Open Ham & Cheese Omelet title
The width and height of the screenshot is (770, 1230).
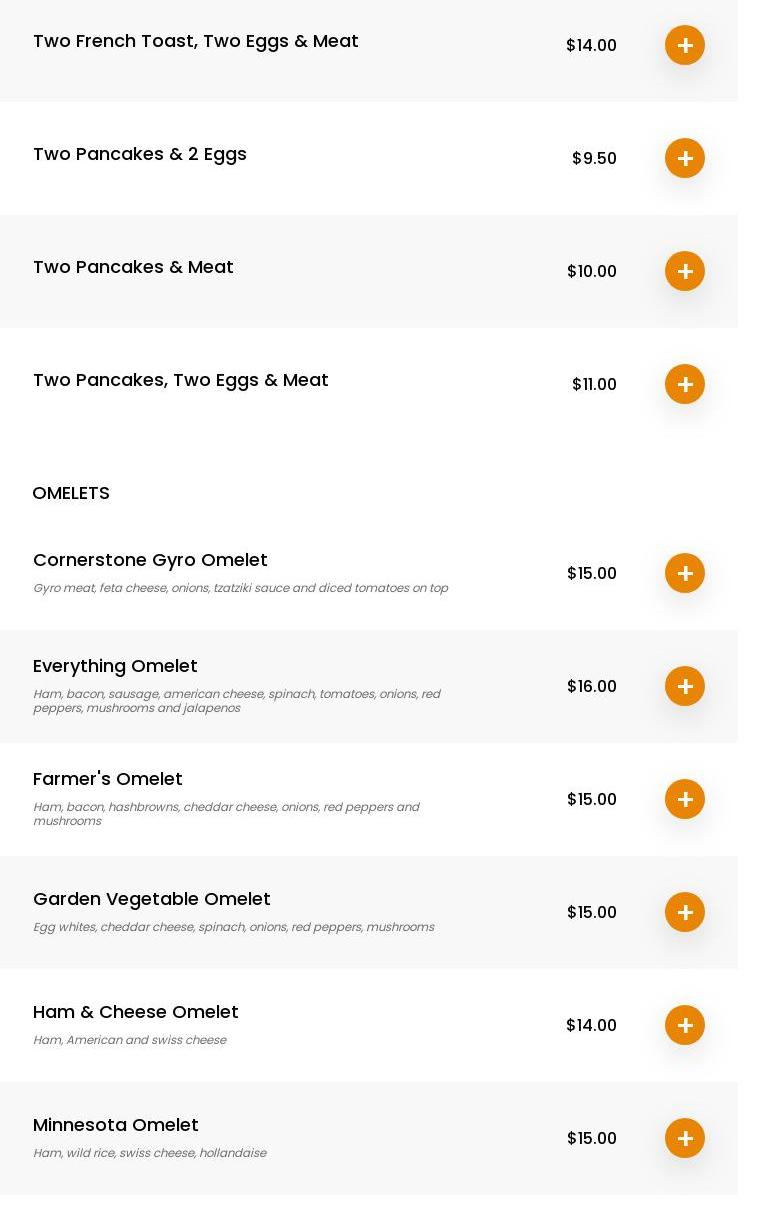point(136,1012)
